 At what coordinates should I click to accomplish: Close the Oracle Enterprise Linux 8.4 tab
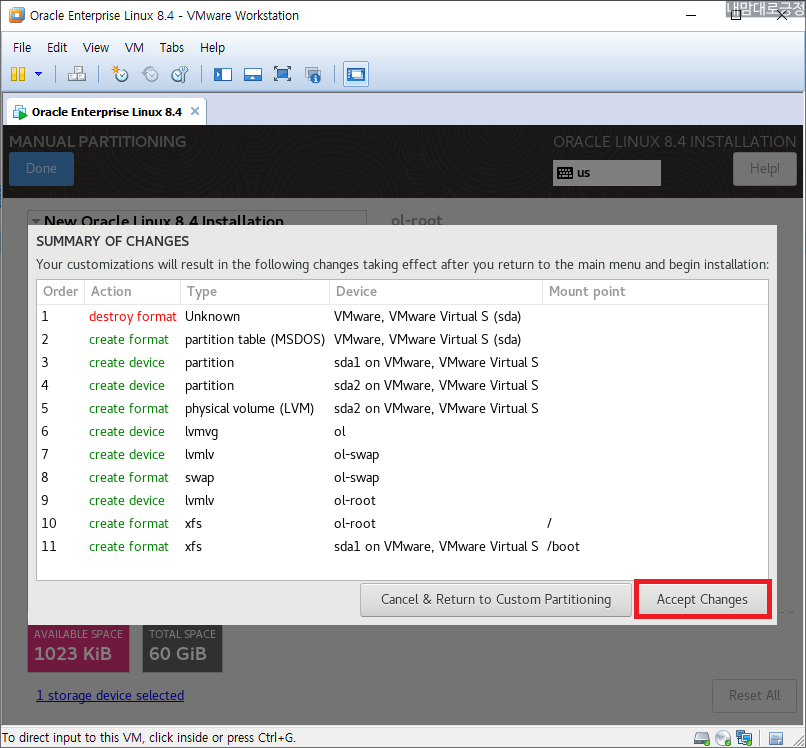[x=195, y=111]
